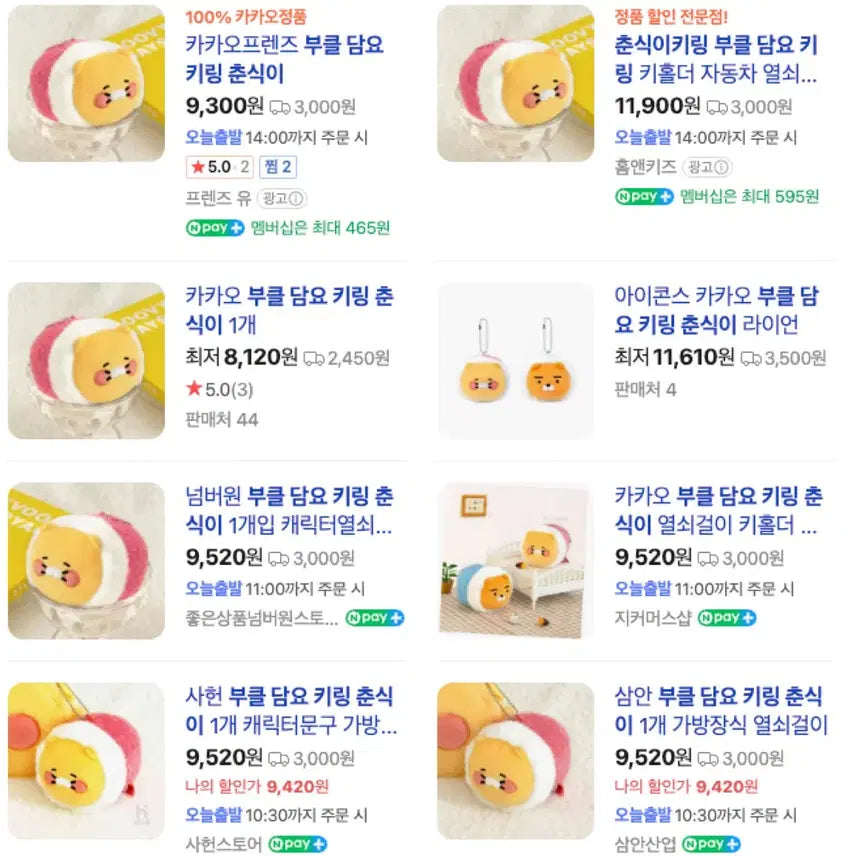
Task: Click the N Pay+ icon beside 지커머스샵
Action: pos(727,618)
